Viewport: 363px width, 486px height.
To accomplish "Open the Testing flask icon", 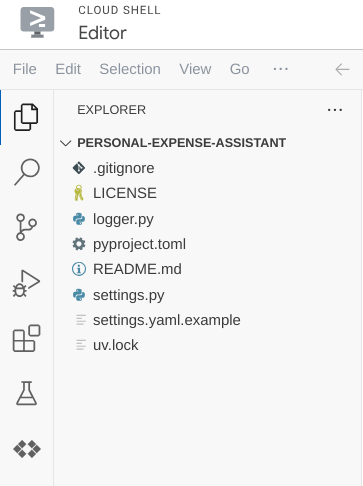I will tap(26, 393).
